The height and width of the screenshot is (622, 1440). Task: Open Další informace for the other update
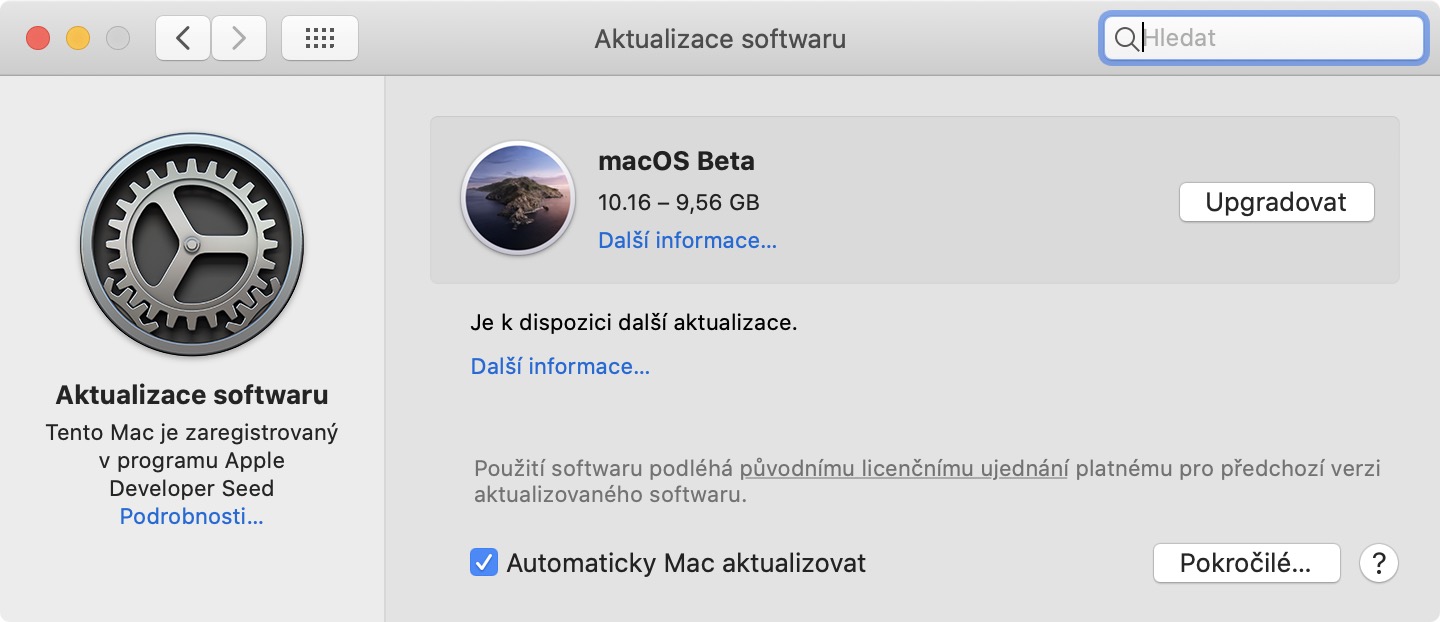click(560, 367)
